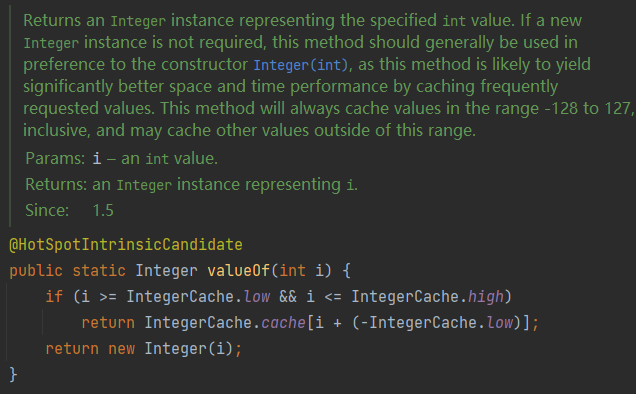The image size is (636, 394).
Task: Click the valueOf method name
Action: pyautogui.click(x=238, y=270)
